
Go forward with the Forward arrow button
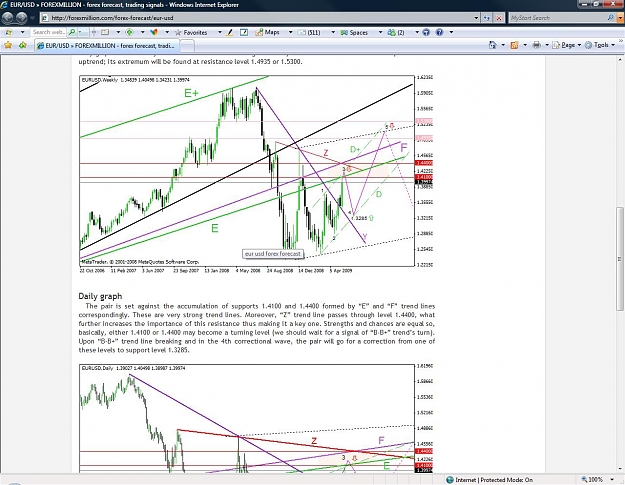[22, 18]
